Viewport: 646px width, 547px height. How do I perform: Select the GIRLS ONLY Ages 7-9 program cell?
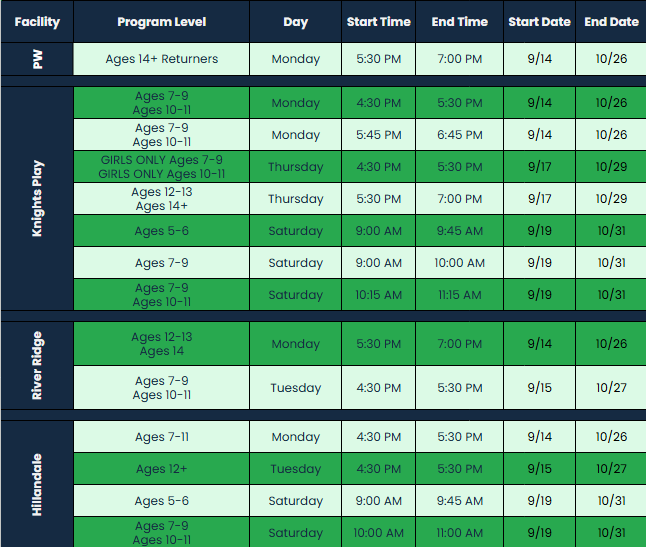(x=162, y=167)
